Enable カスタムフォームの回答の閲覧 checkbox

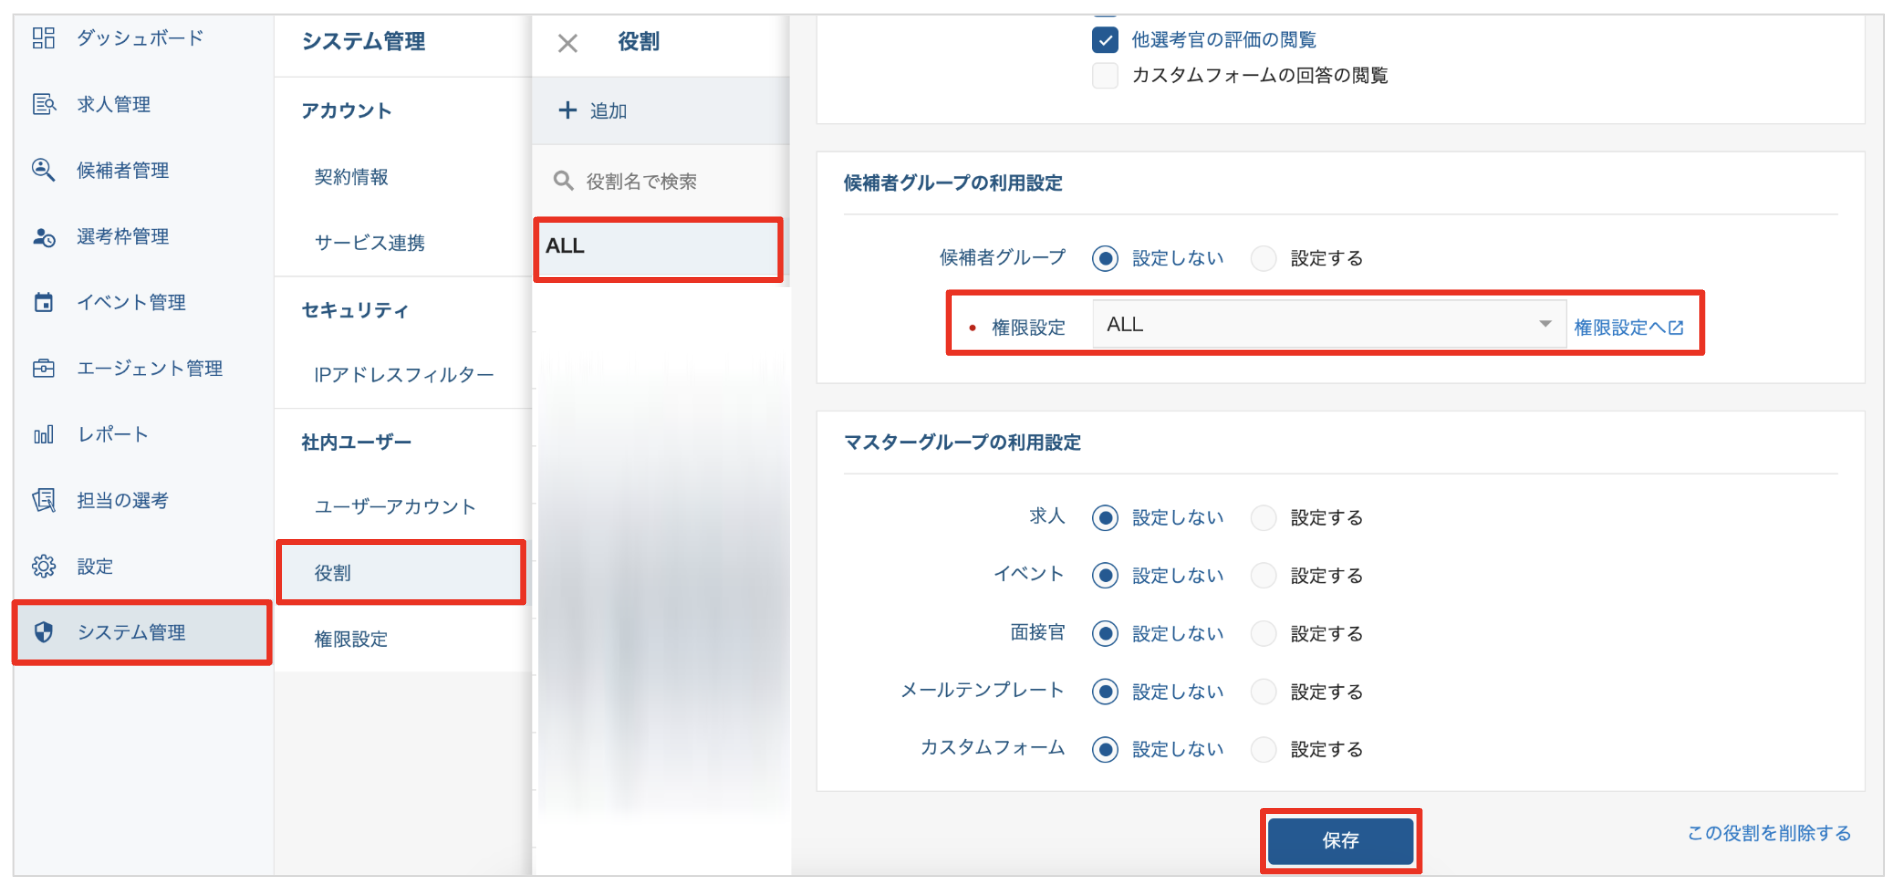[1105, 76]
